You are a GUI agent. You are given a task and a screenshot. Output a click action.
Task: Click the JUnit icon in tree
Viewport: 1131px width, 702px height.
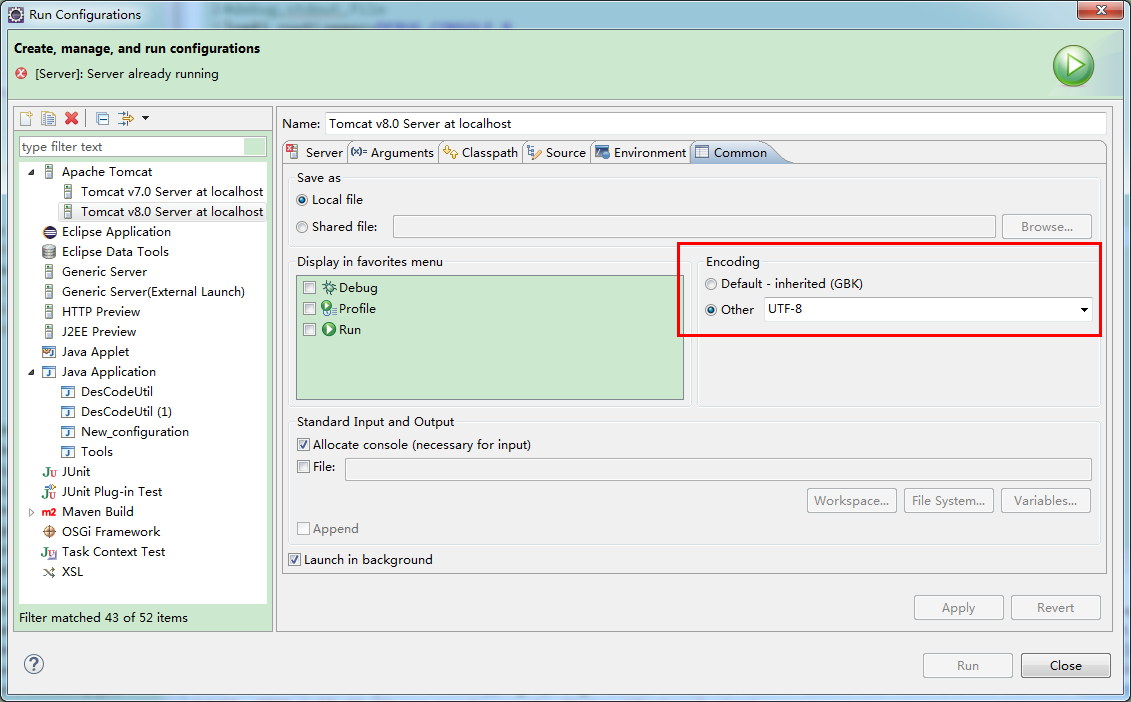[49, 472]
